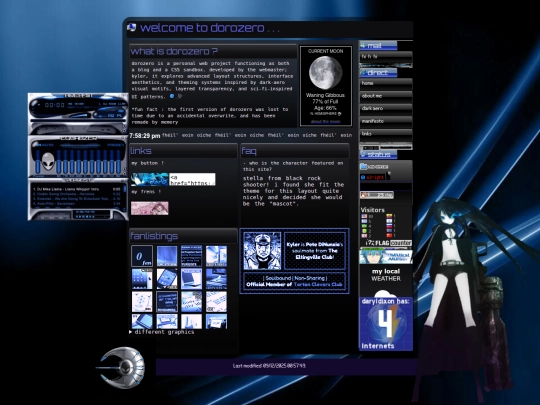Viewport: 540px width, 405px height.
Task: Click the dorozero title bar icon
Action: pyautogui.click(x=131, y=28)
